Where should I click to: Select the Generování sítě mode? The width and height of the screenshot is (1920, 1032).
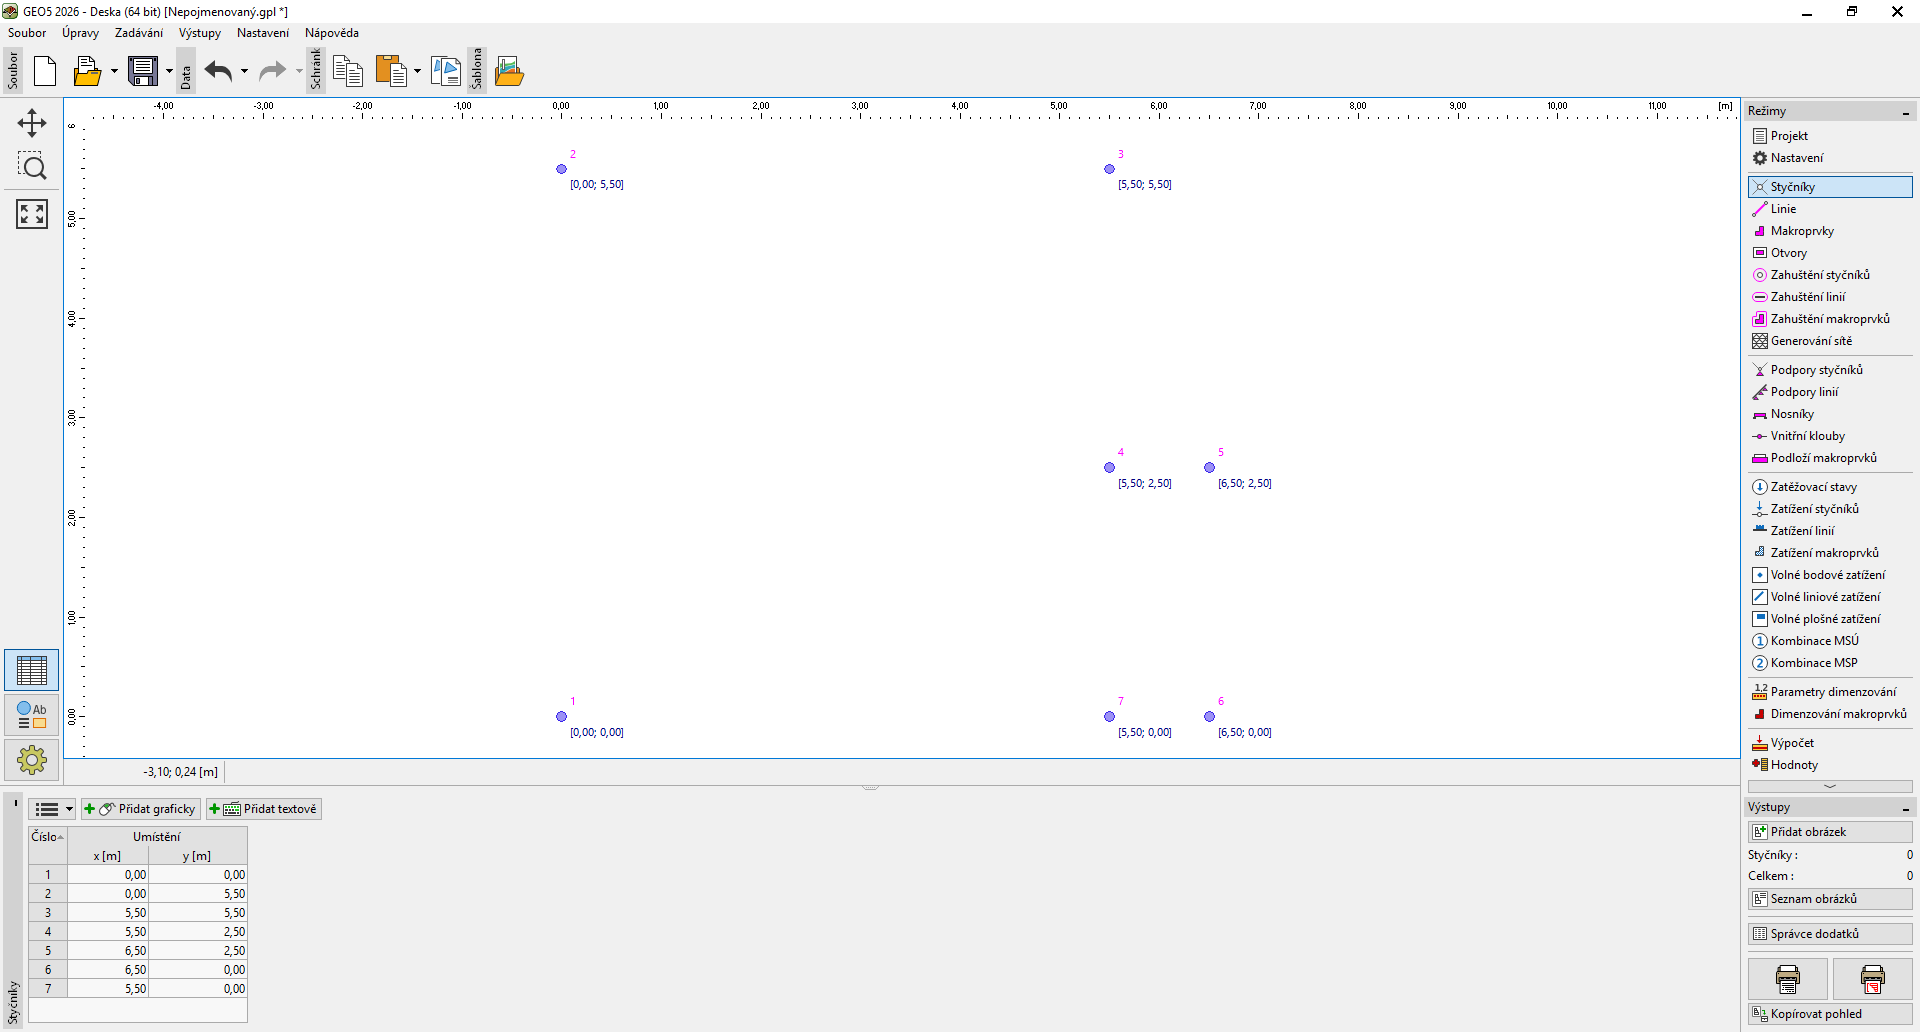point(1810,341)
